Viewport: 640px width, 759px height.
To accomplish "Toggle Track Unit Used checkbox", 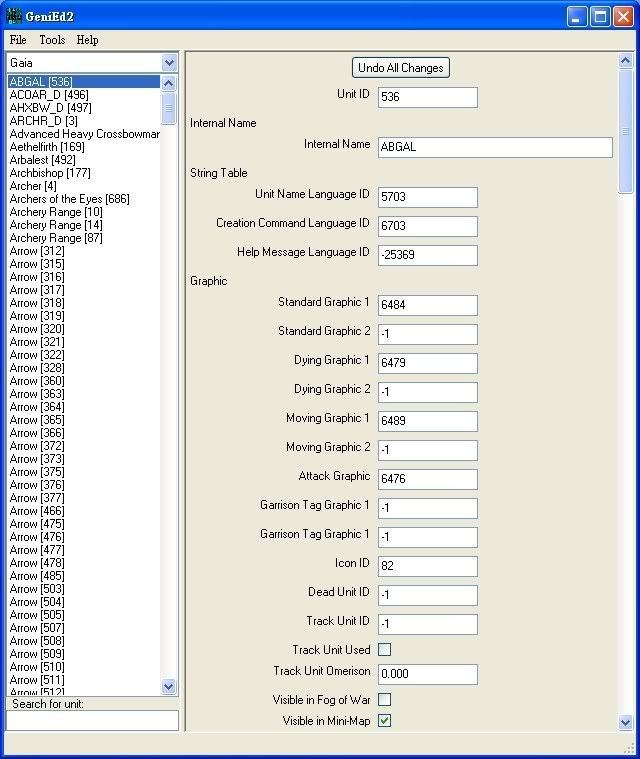I will click(x=384, y=650).
